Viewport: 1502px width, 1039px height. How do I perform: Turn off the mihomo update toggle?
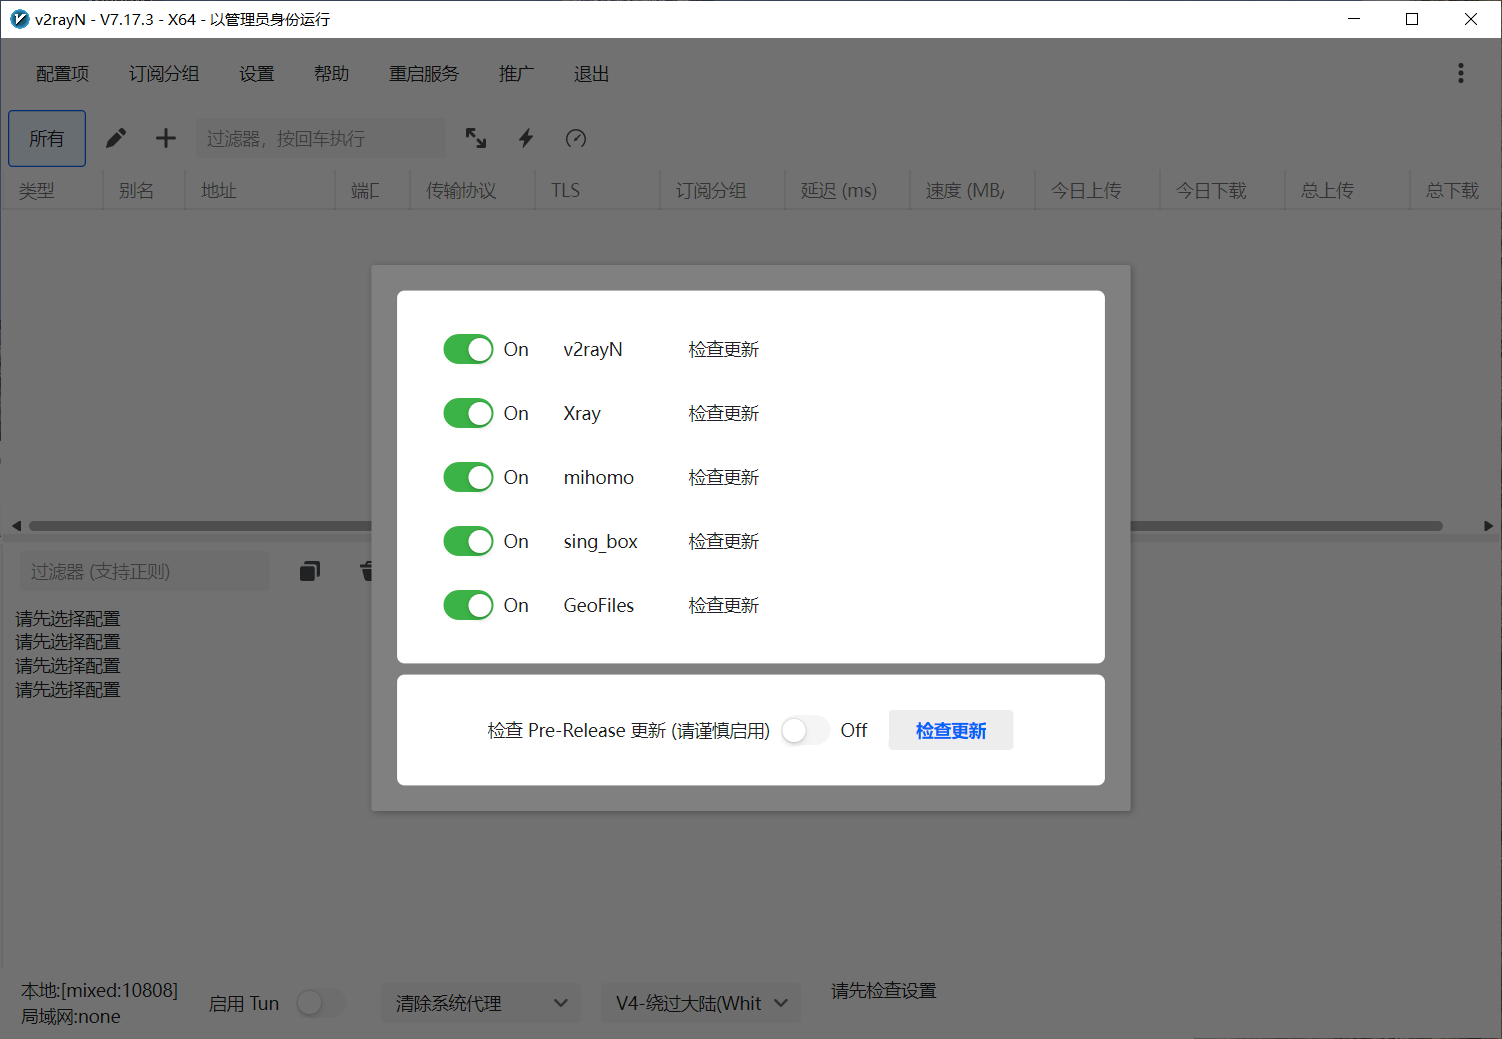(468, 477)
